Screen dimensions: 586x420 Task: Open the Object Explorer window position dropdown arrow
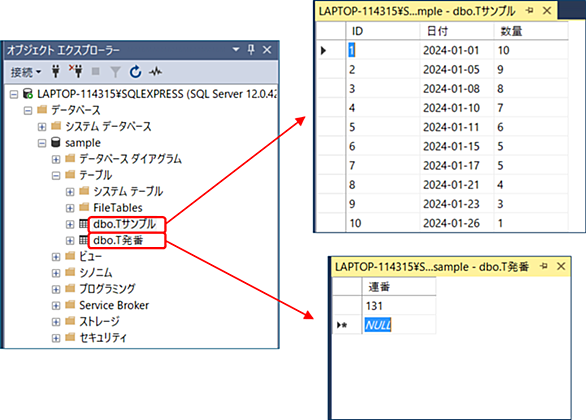(x=236, y=49)
